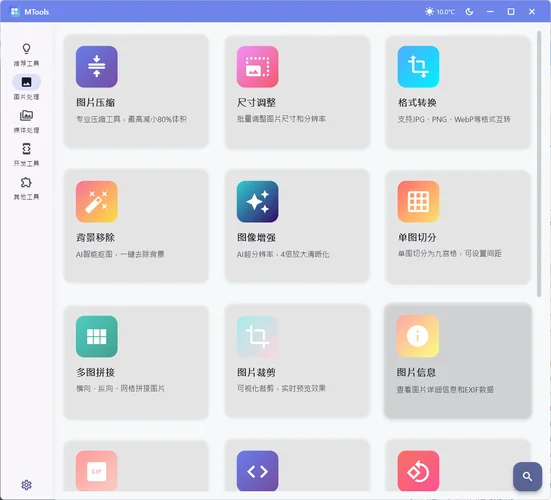The image size is (551, 500).
Task: Click the 图片压缩 purple compress icon
Action: [x=97, y=67]
